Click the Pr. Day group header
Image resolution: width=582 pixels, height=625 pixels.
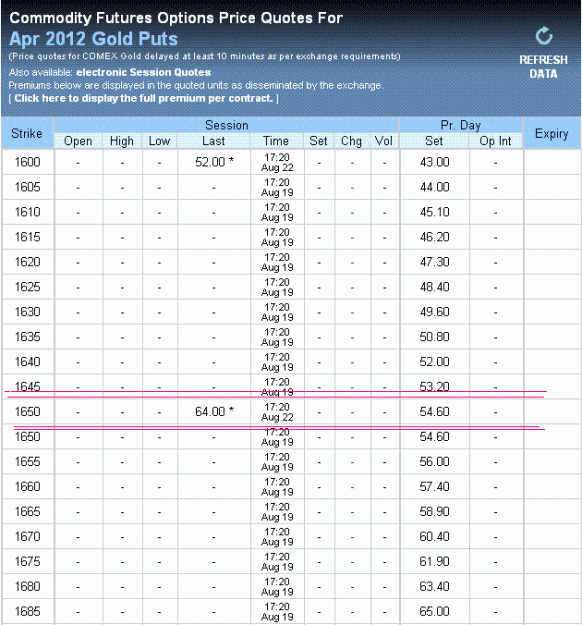point(461,125)
